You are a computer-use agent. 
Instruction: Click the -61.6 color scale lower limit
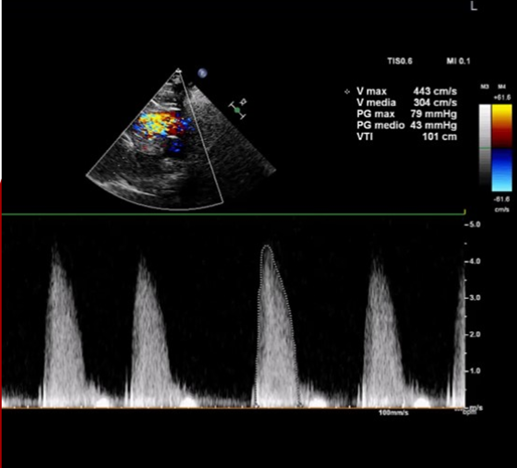502,199
